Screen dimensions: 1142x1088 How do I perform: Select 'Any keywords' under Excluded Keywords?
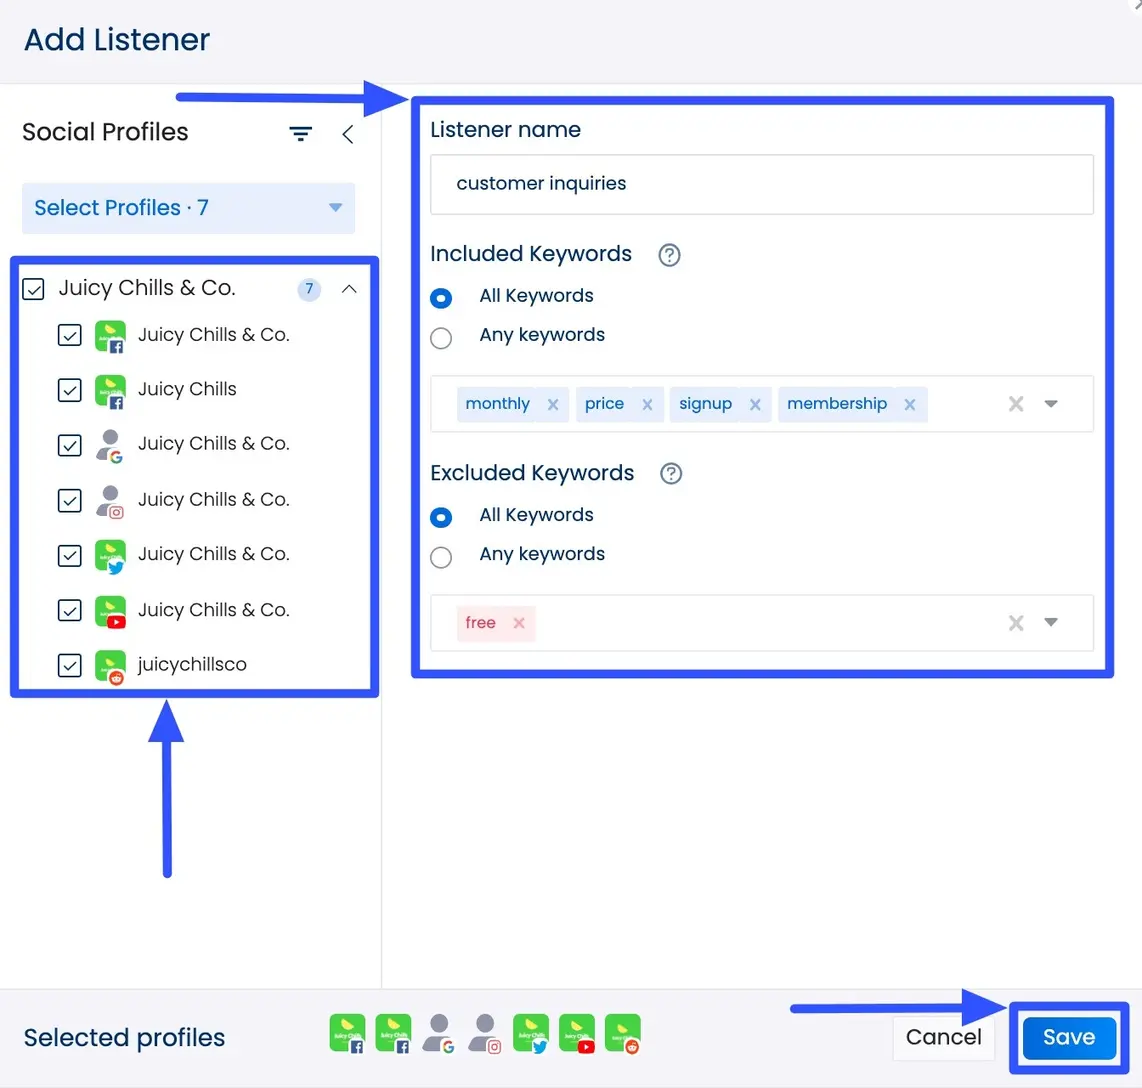(x=441, y=557)
